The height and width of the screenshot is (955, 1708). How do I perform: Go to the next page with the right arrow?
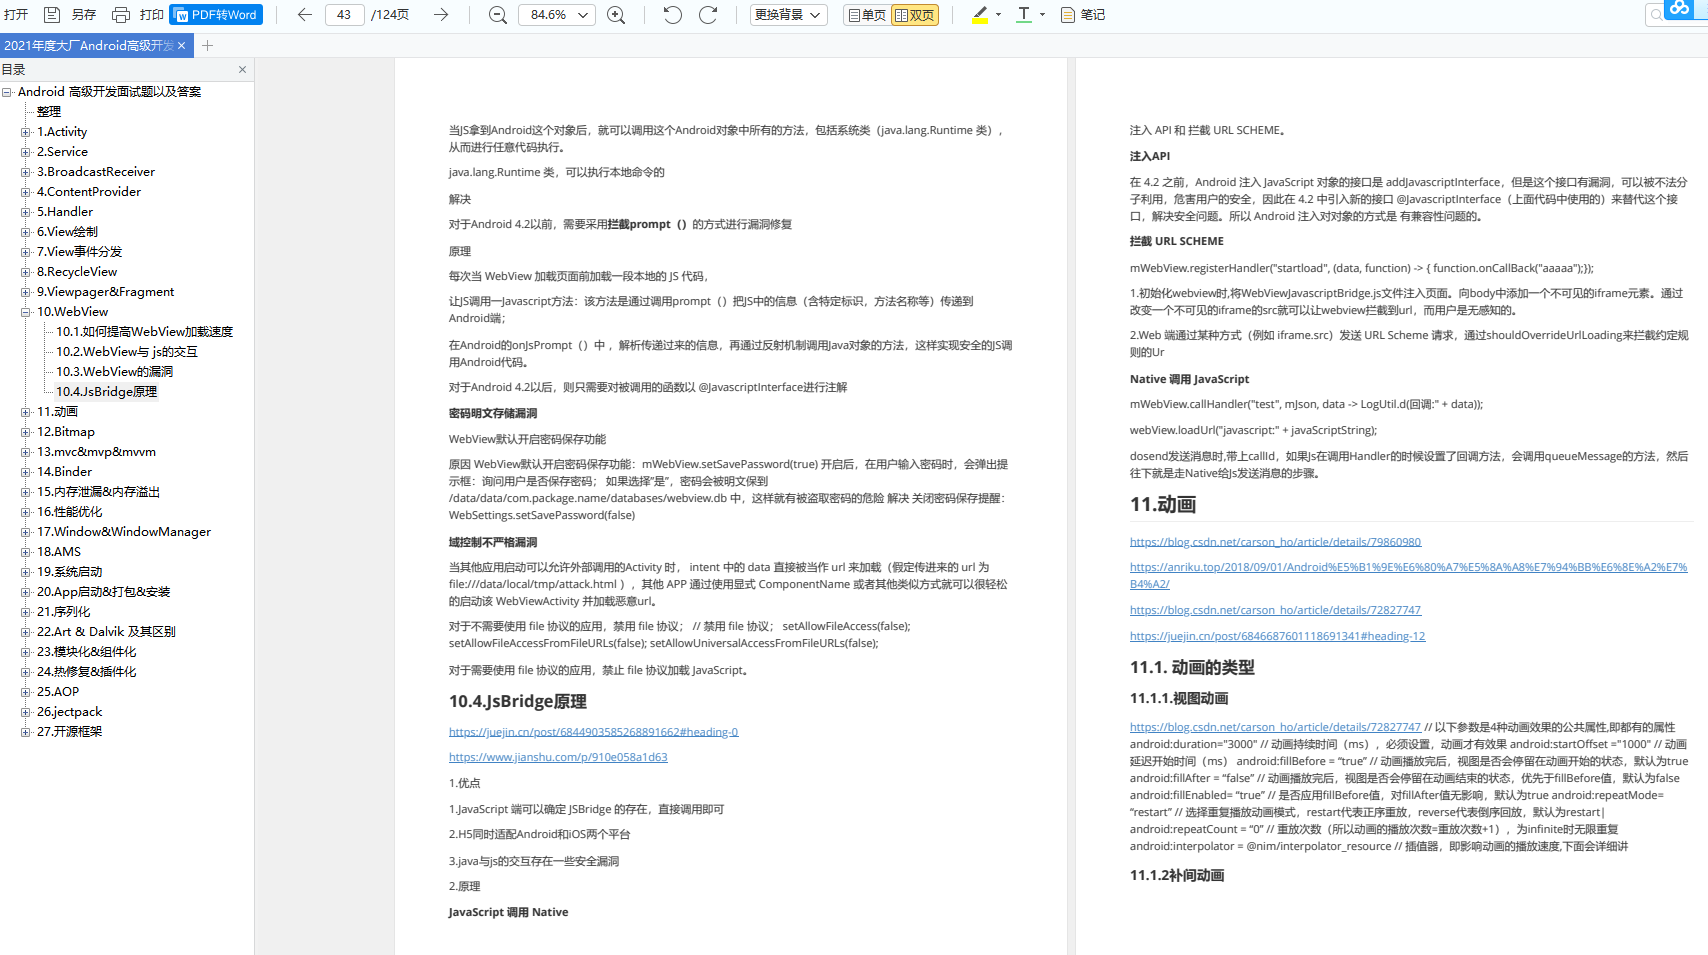coord(441,15)
